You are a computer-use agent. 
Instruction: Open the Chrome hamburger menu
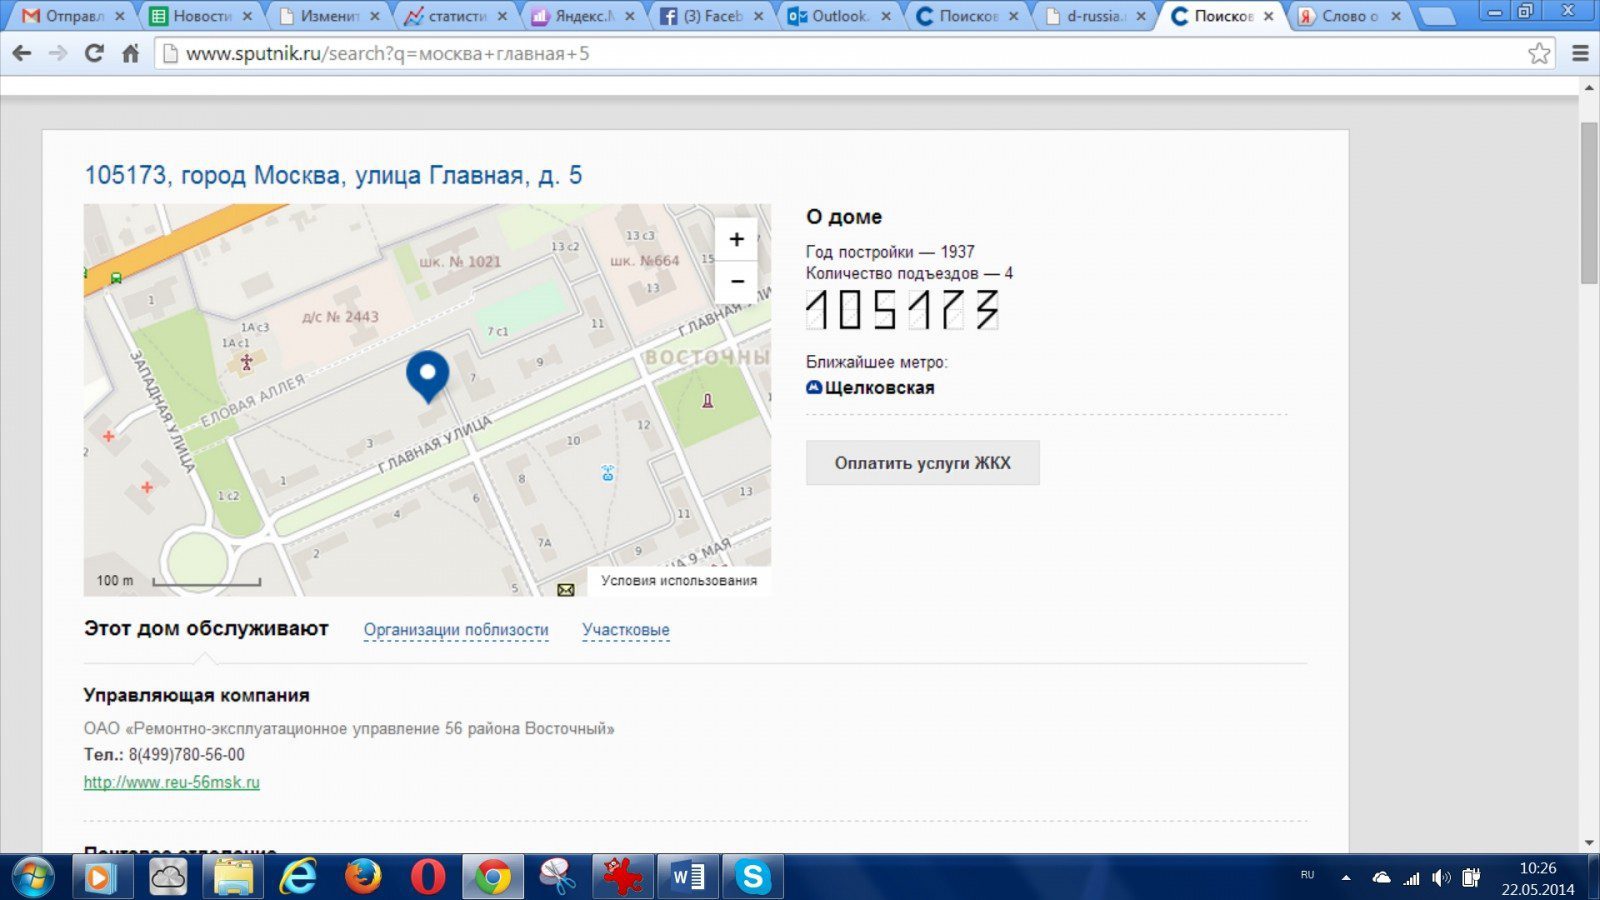[x=1580, y=54]
